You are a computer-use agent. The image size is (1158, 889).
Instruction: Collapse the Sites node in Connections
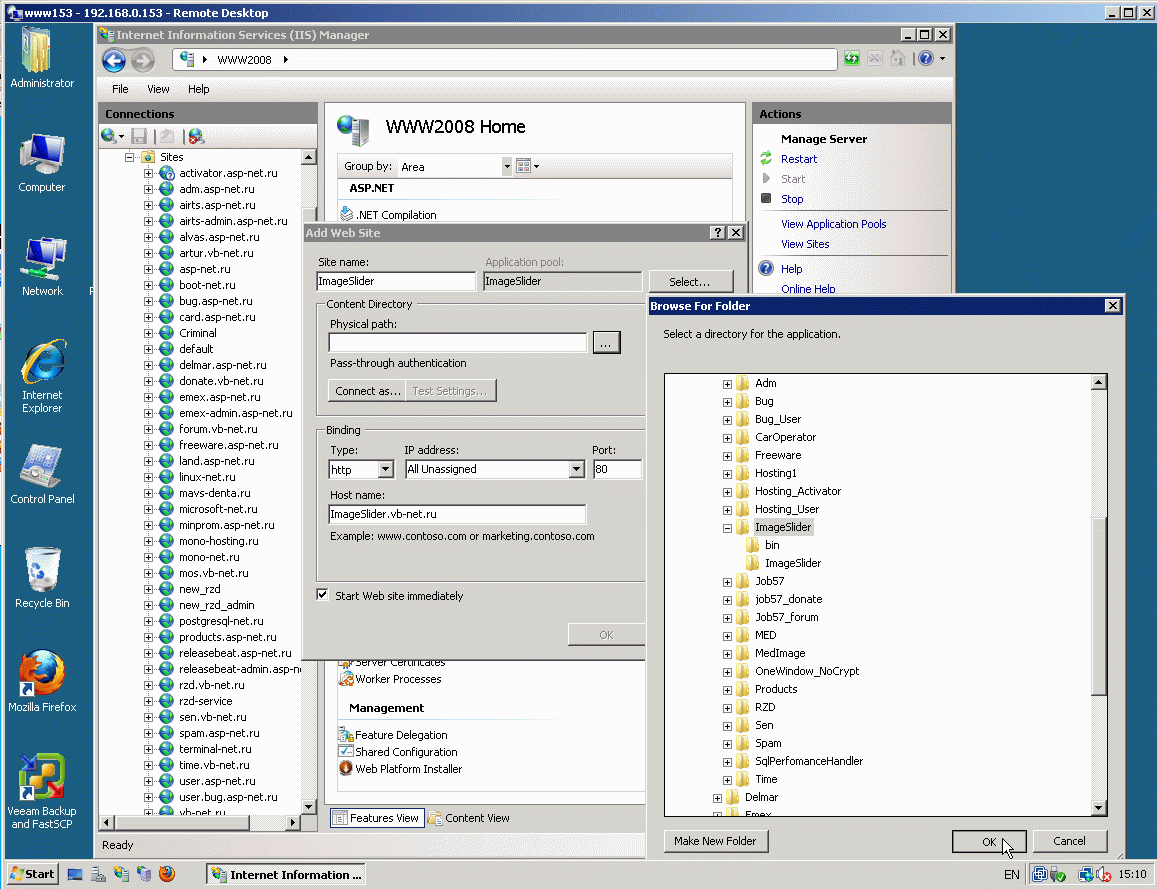pyautogui.click(x=129, y=157)
